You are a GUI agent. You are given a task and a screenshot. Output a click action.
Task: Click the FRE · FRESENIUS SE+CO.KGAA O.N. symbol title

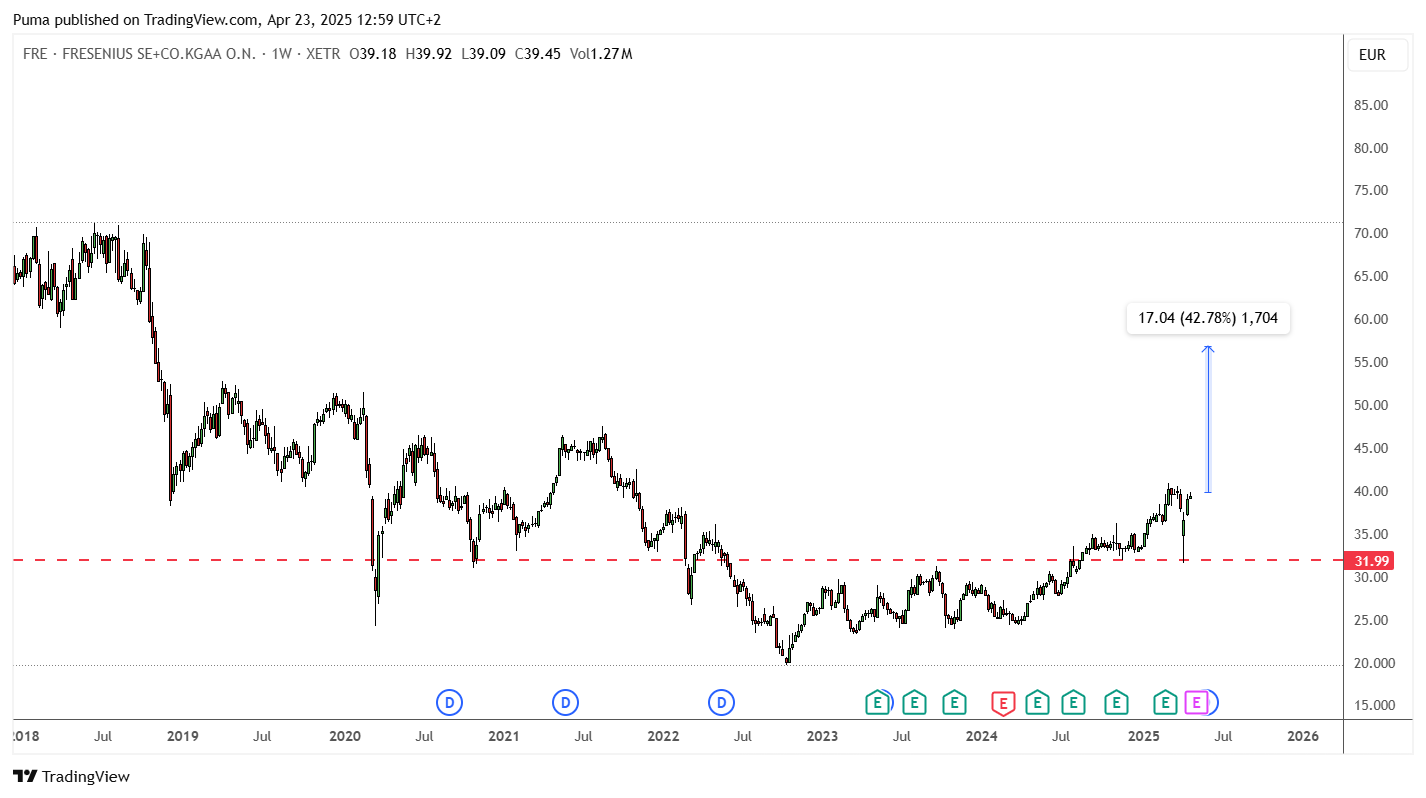[x=137, y=54]
